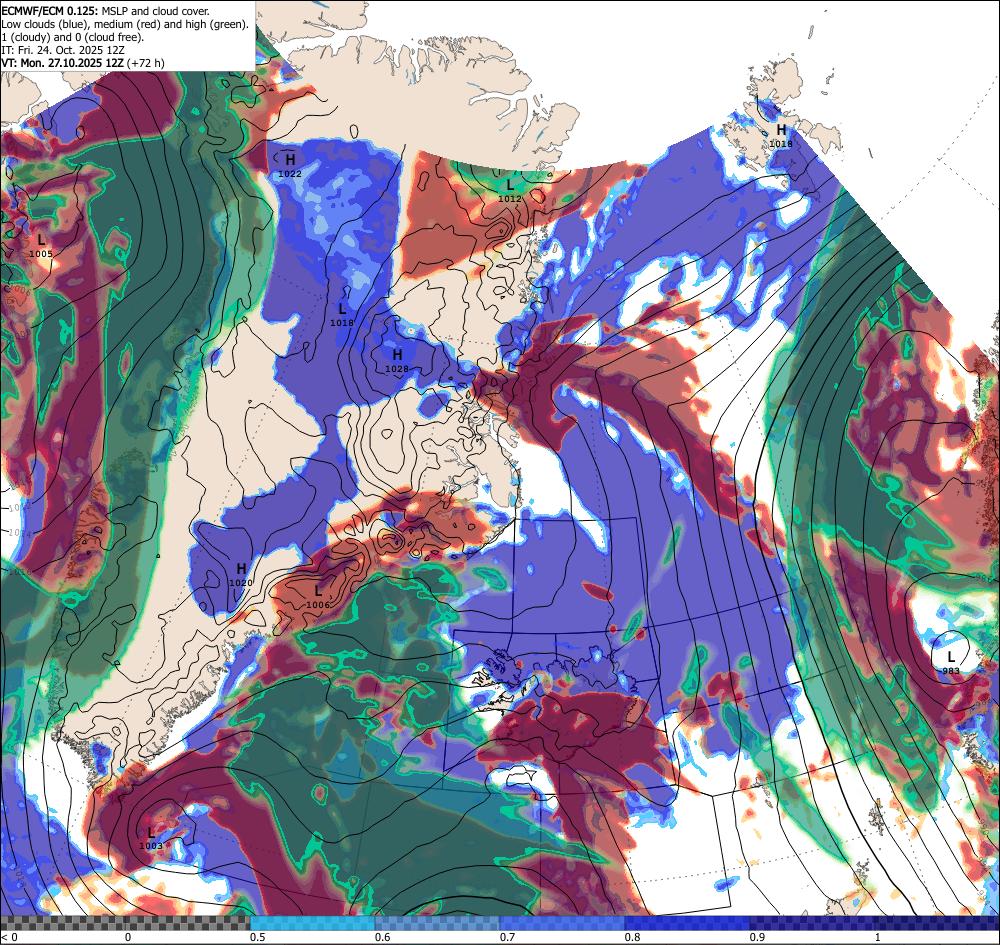Click the 0.6–0.7 color bar swatch
The height and width of the screenshot is (945, 1000).
tap(438, 923)
